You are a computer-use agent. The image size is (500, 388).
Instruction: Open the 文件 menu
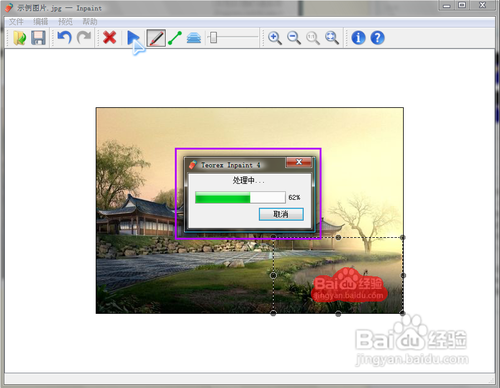(x=16, y=22)
